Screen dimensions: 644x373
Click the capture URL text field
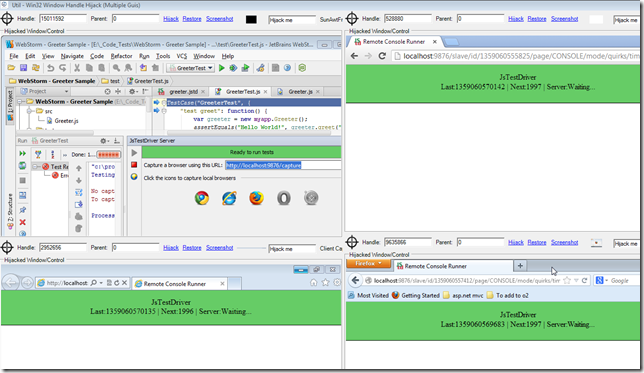tap(283, 165)
